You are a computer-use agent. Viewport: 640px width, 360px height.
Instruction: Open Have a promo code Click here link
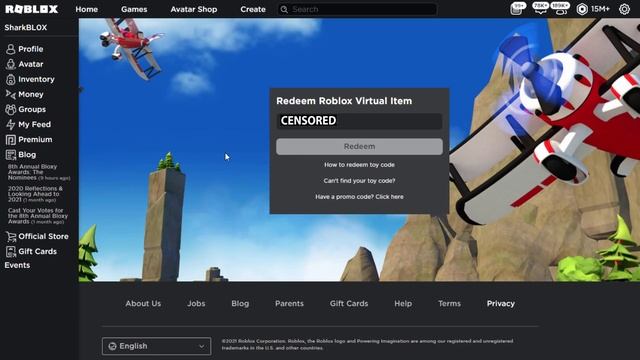[359, 197]
